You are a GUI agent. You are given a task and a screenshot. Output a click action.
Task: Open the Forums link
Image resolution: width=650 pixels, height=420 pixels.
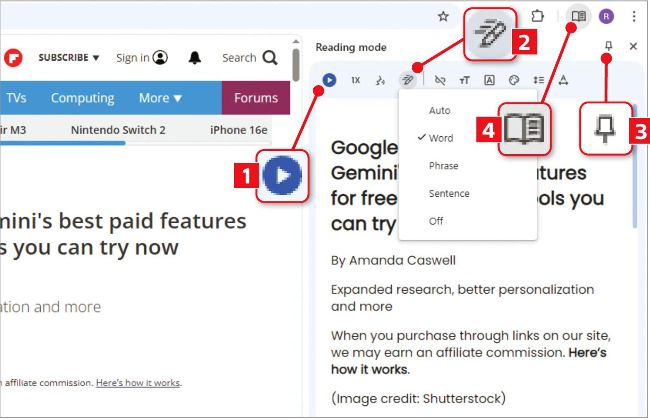click(x=255, y=98)
